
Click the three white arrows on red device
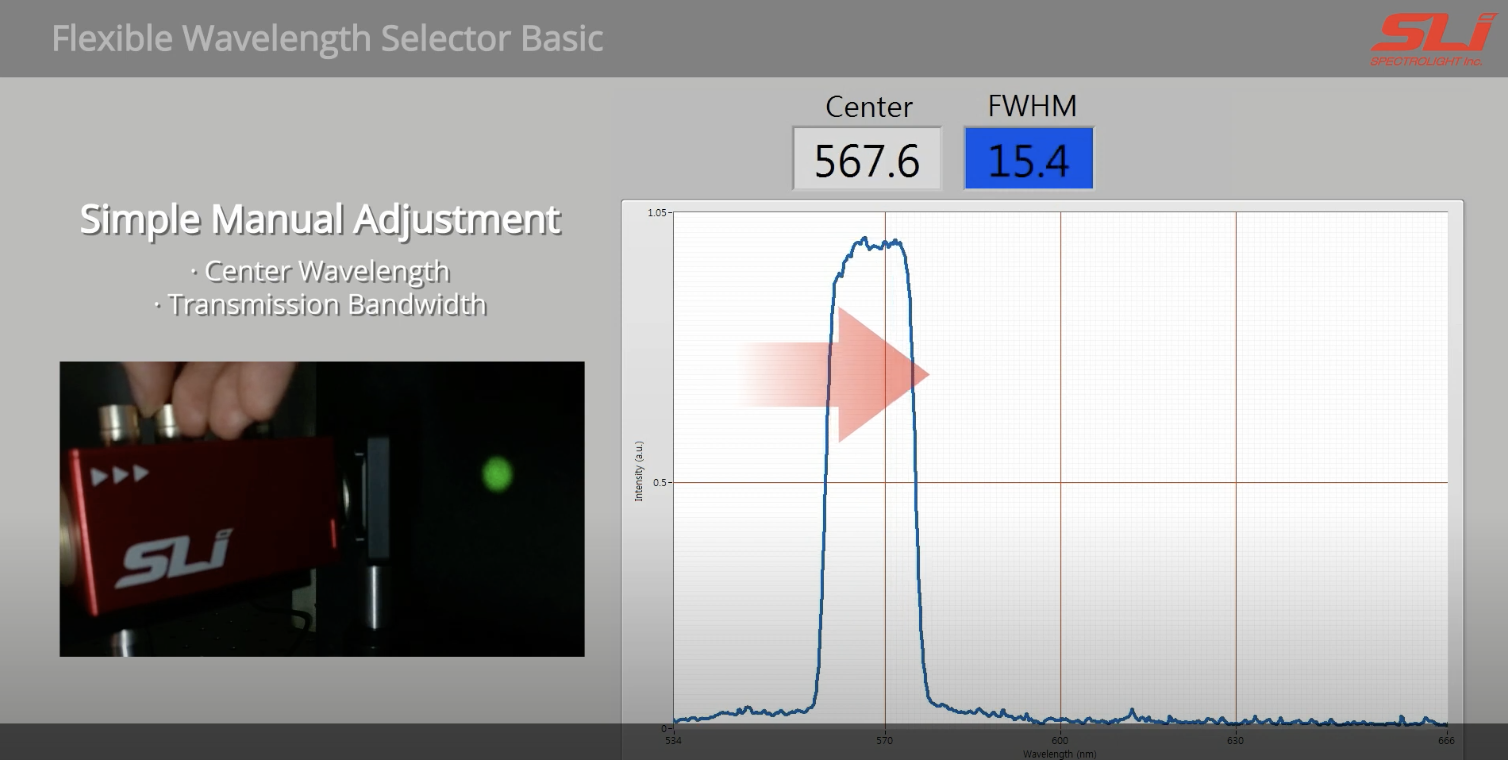(x=120, y=474)
